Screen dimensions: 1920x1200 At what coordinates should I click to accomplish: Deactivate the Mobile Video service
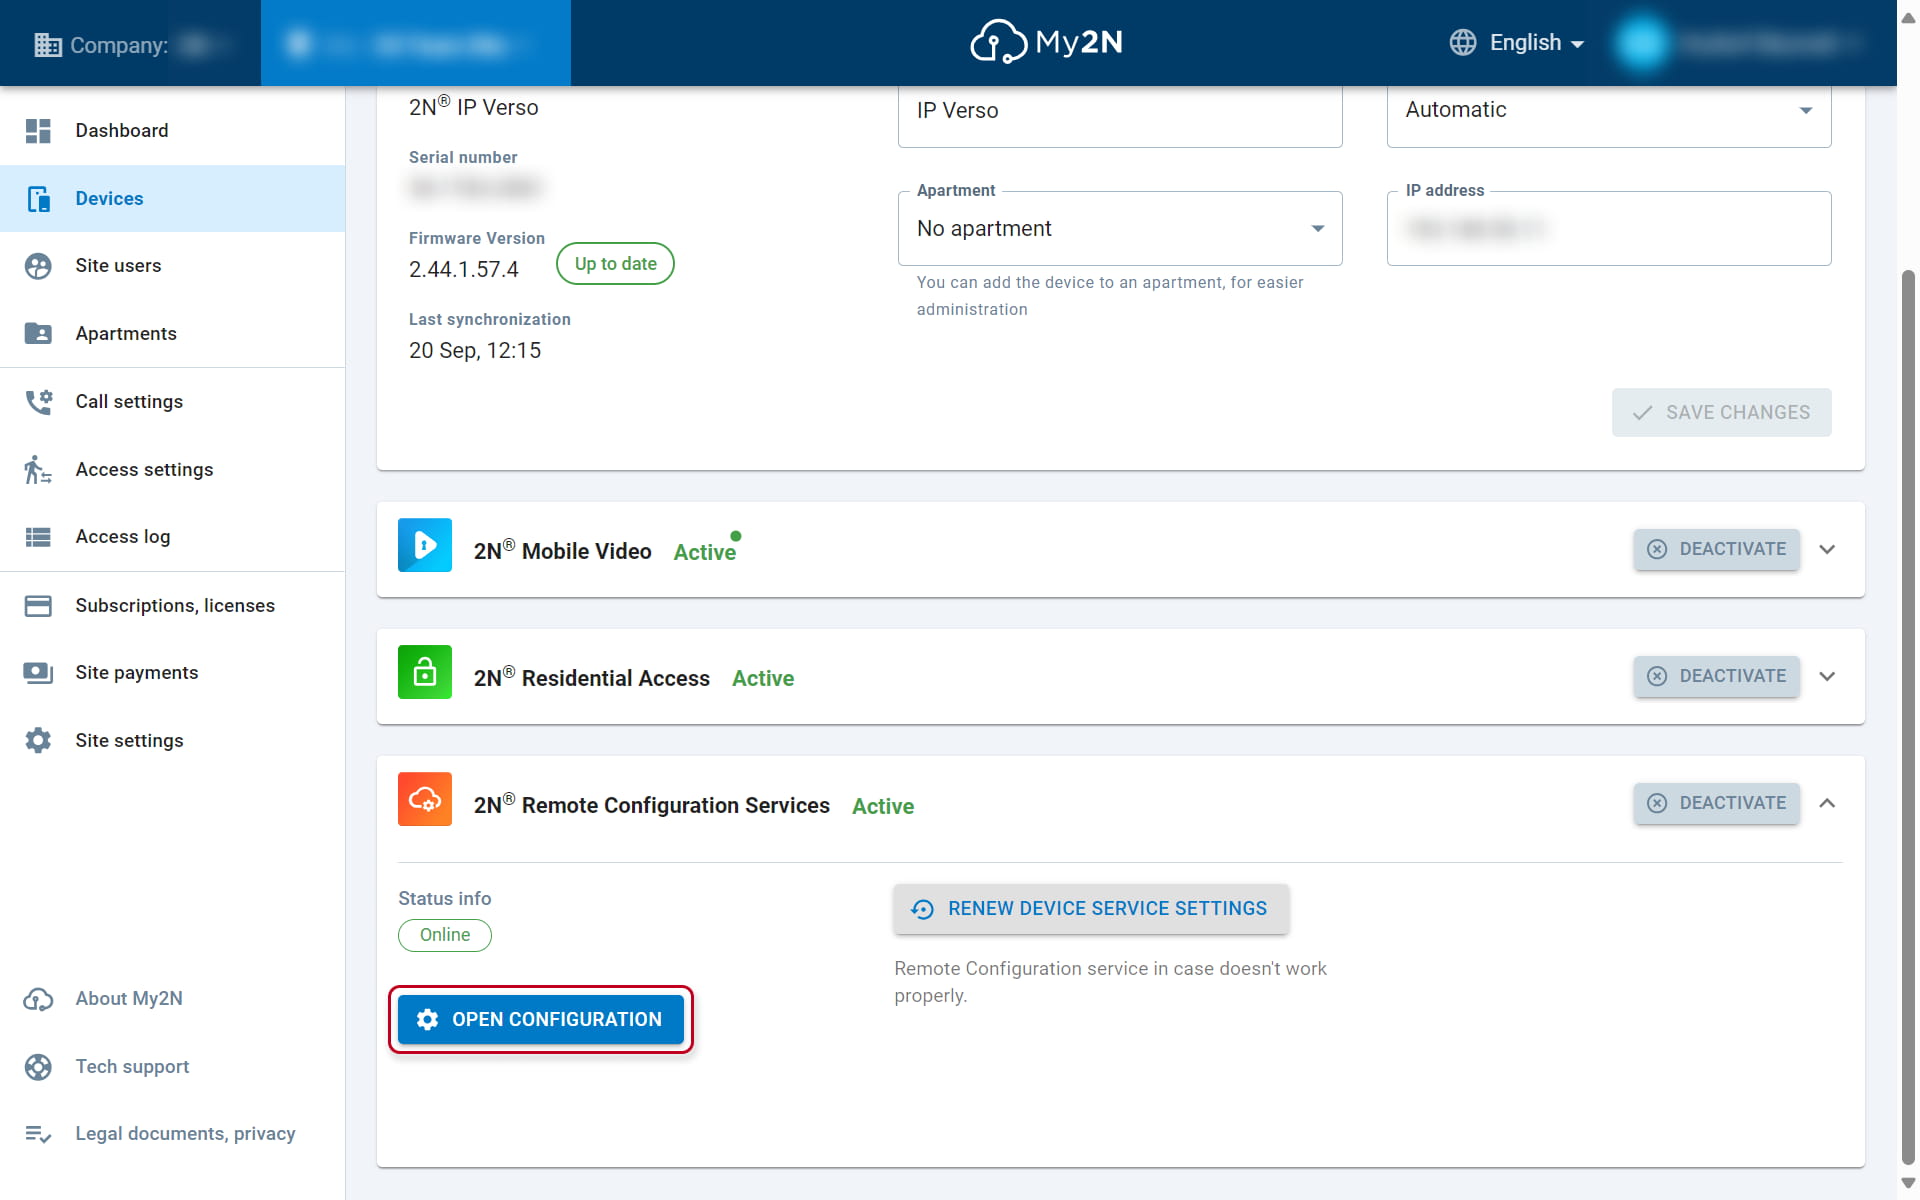[x=1717, y=549]
